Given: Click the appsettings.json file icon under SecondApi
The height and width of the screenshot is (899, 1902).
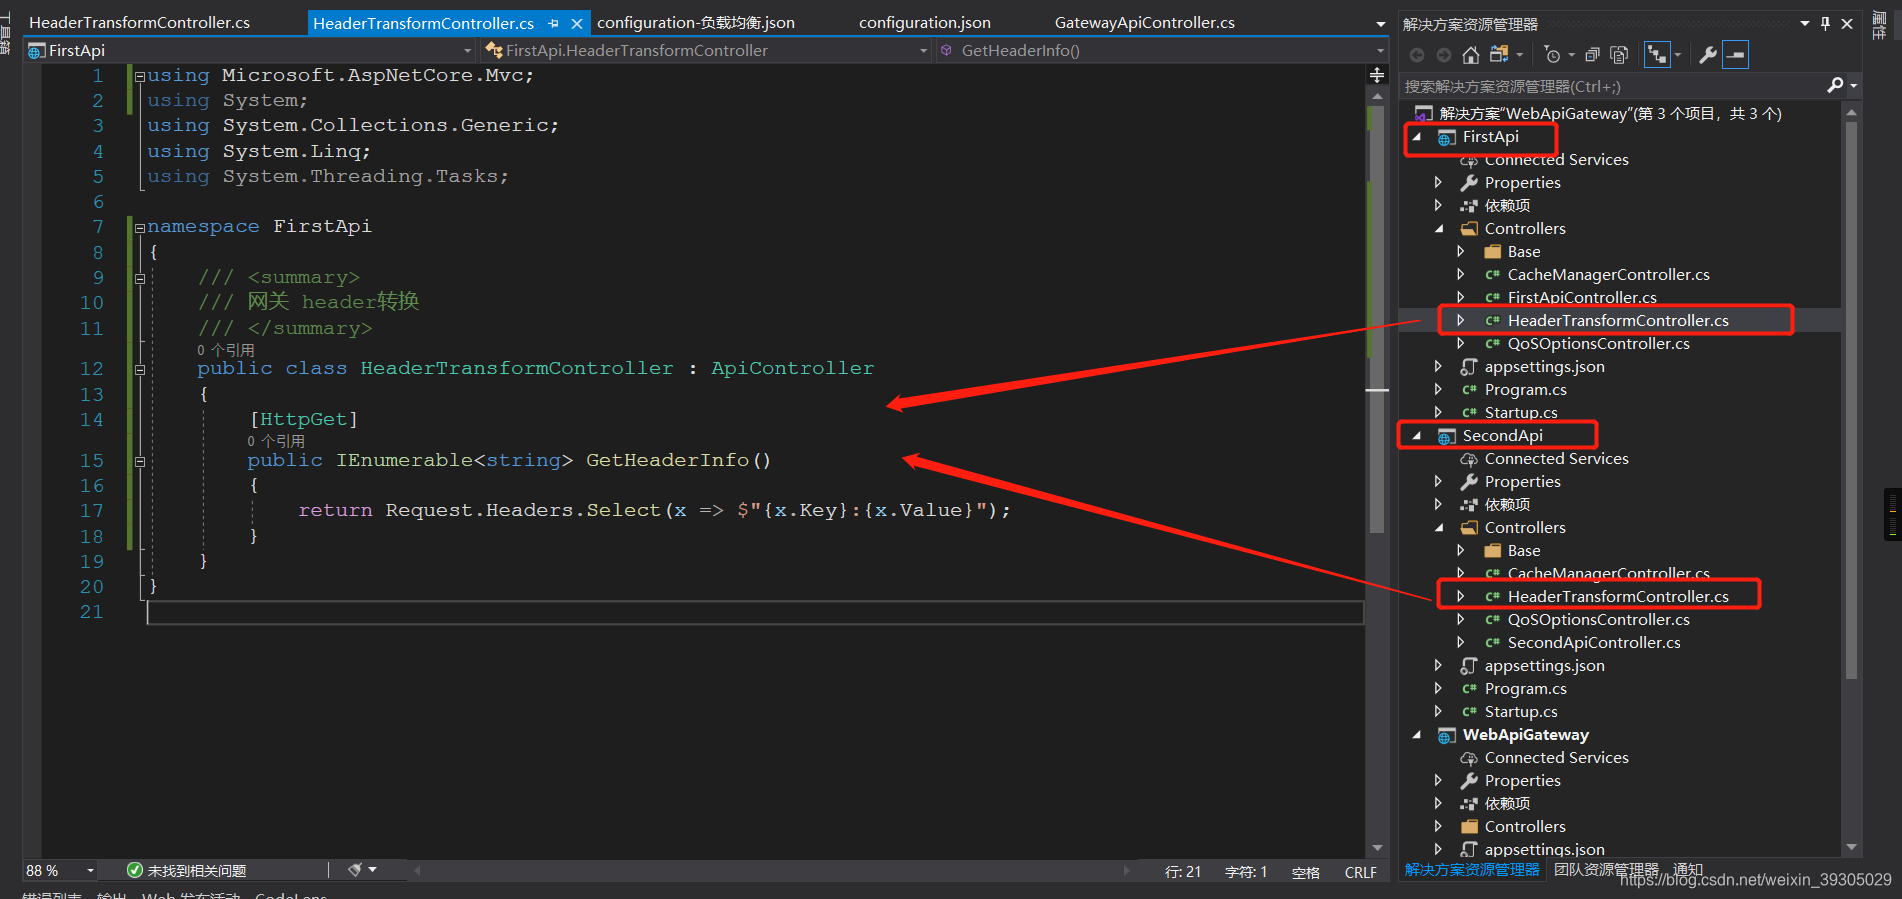Looking at the screenshot, I should [x=1469, y=666].
